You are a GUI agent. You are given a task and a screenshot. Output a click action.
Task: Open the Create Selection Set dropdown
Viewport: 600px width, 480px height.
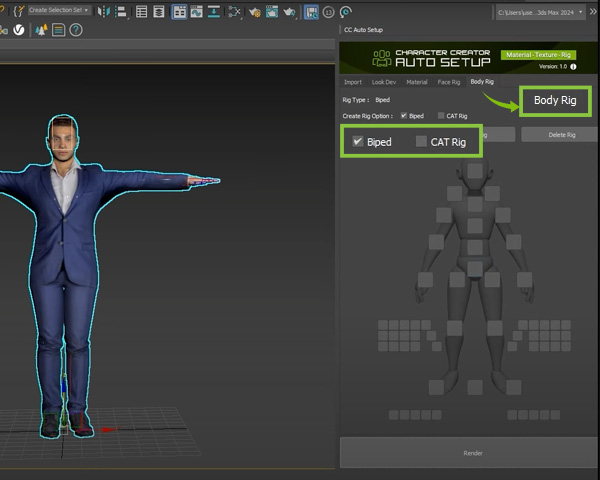coord(59,10)
